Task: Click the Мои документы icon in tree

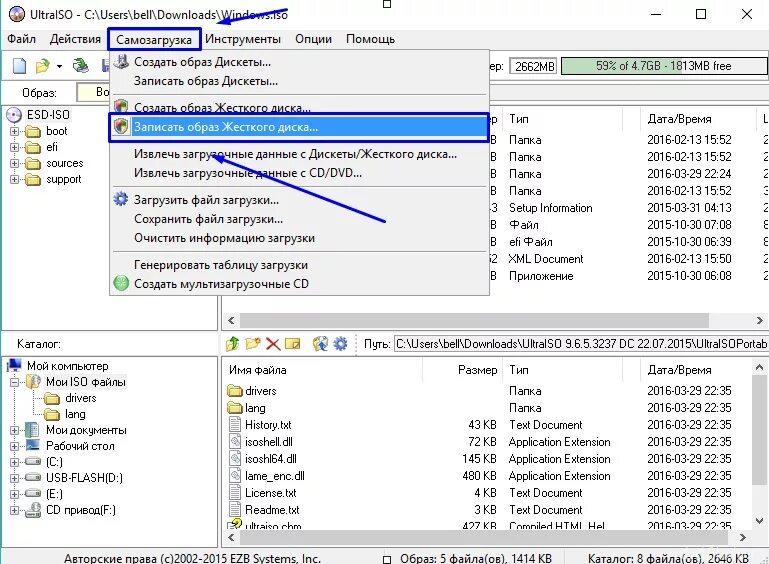Action: click(x=32, y=430)
